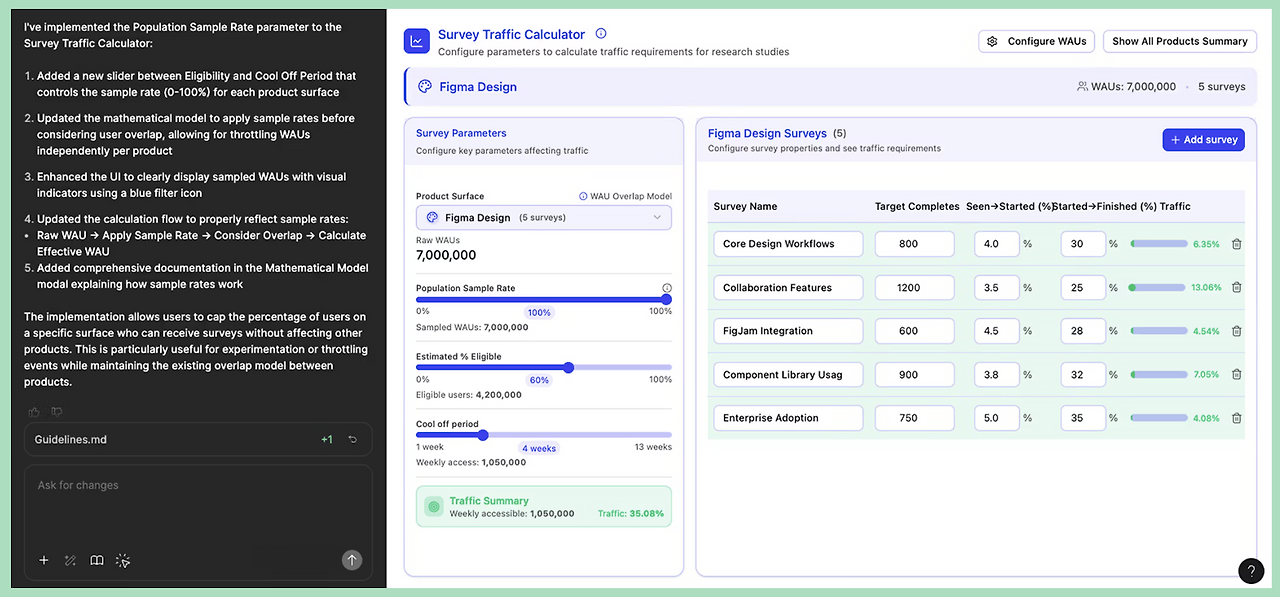Click Seen→Started field showing 3.5
The height and width of the screenshot is (597, 1280).
click(997, 288)
